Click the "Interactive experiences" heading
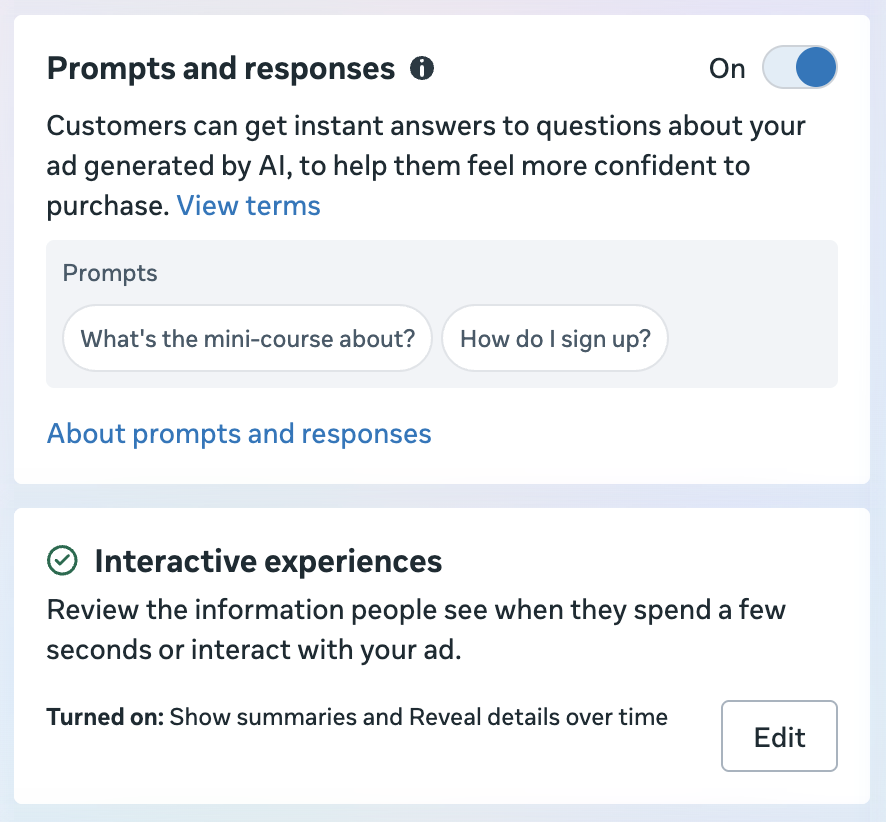886x822 pixels. [x=268, y=562]
